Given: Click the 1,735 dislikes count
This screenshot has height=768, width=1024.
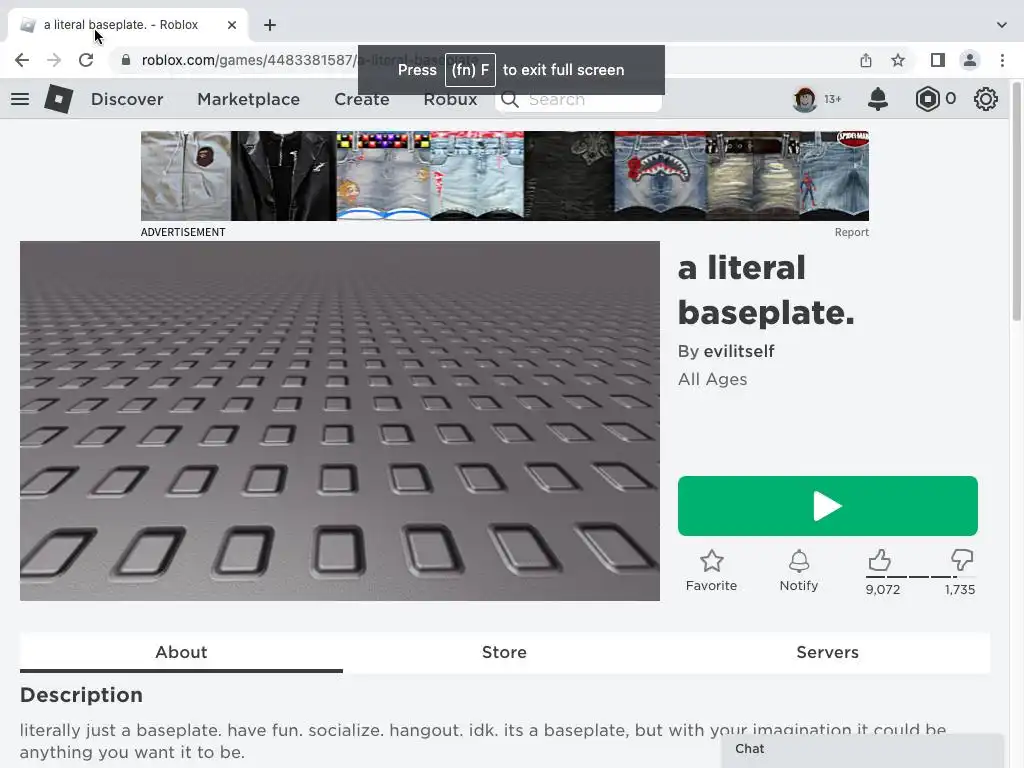Looking at the screenshot, I should click(960, 590).
